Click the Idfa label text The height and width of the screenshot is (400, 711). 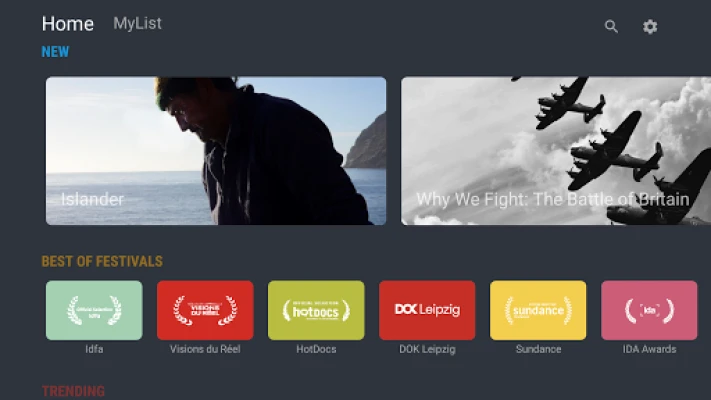94,349
